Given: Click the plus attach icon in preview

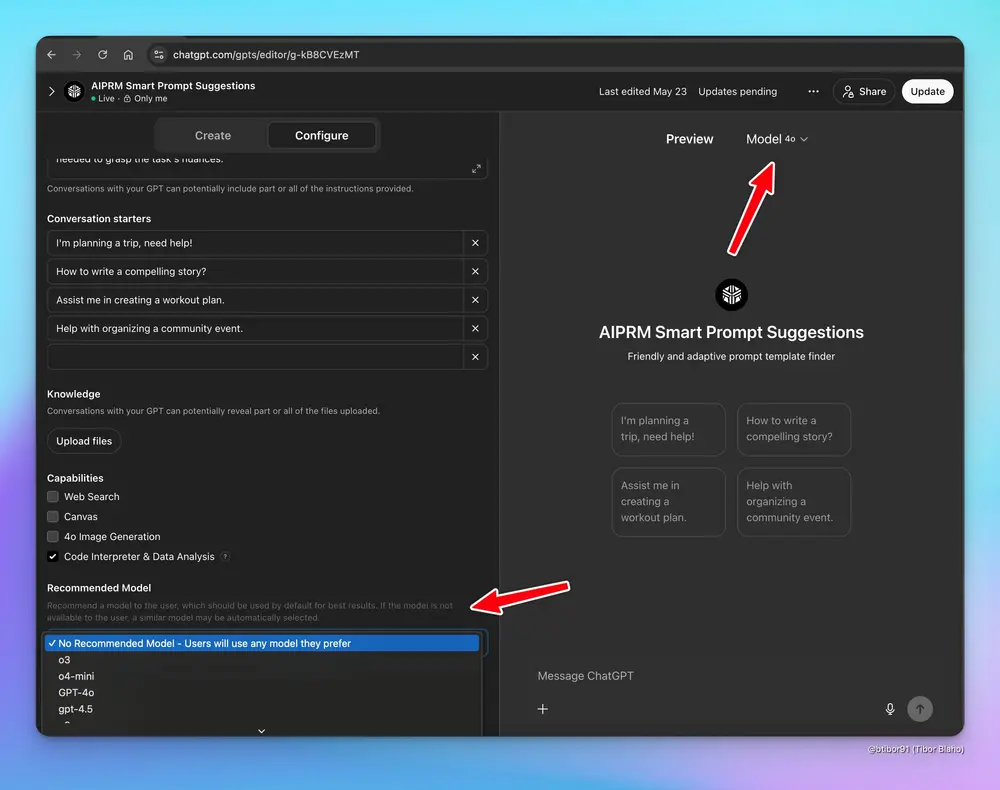Looking at the screenshot, I should pyautogui.click(x=543, y=709).
